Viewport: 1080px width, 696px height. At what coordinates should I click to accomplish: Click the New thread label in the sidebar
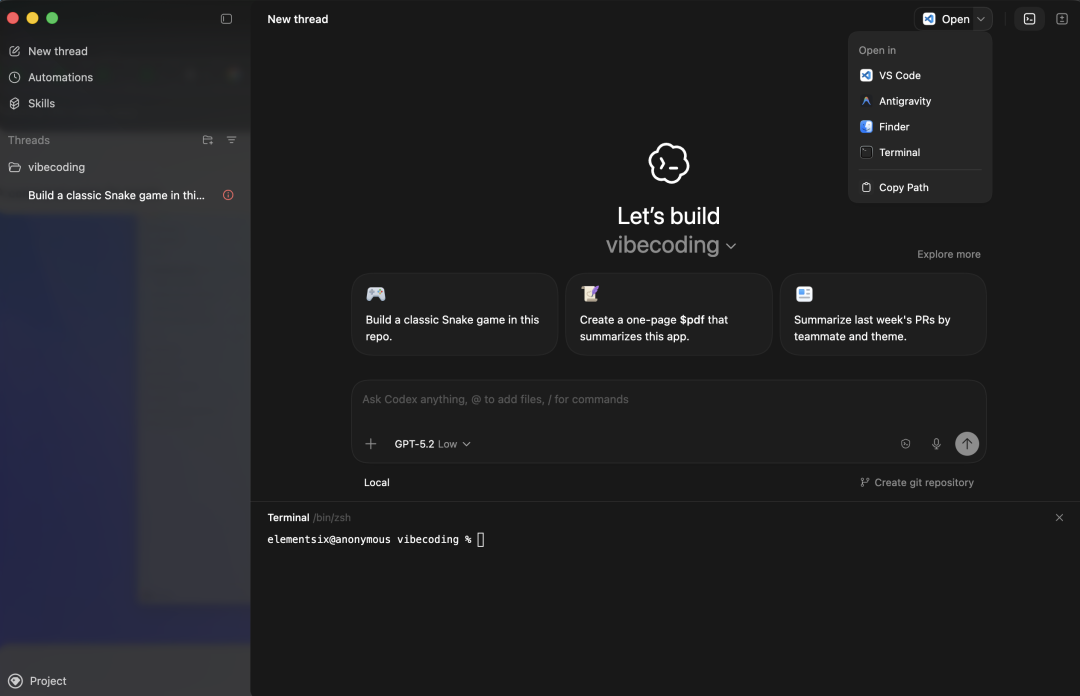point(58,51)
